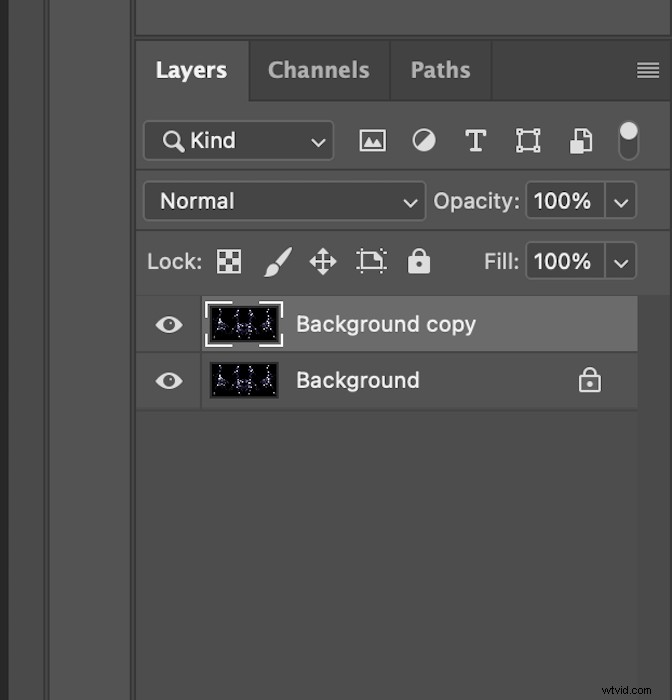Open the Opacity slider arrow
This screenshot has width=672, height=700.
tap(621, 201)
